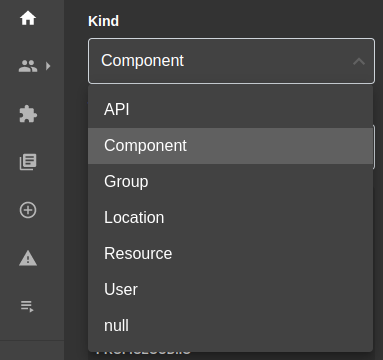Select null option in the Kind list

point(230,326)
